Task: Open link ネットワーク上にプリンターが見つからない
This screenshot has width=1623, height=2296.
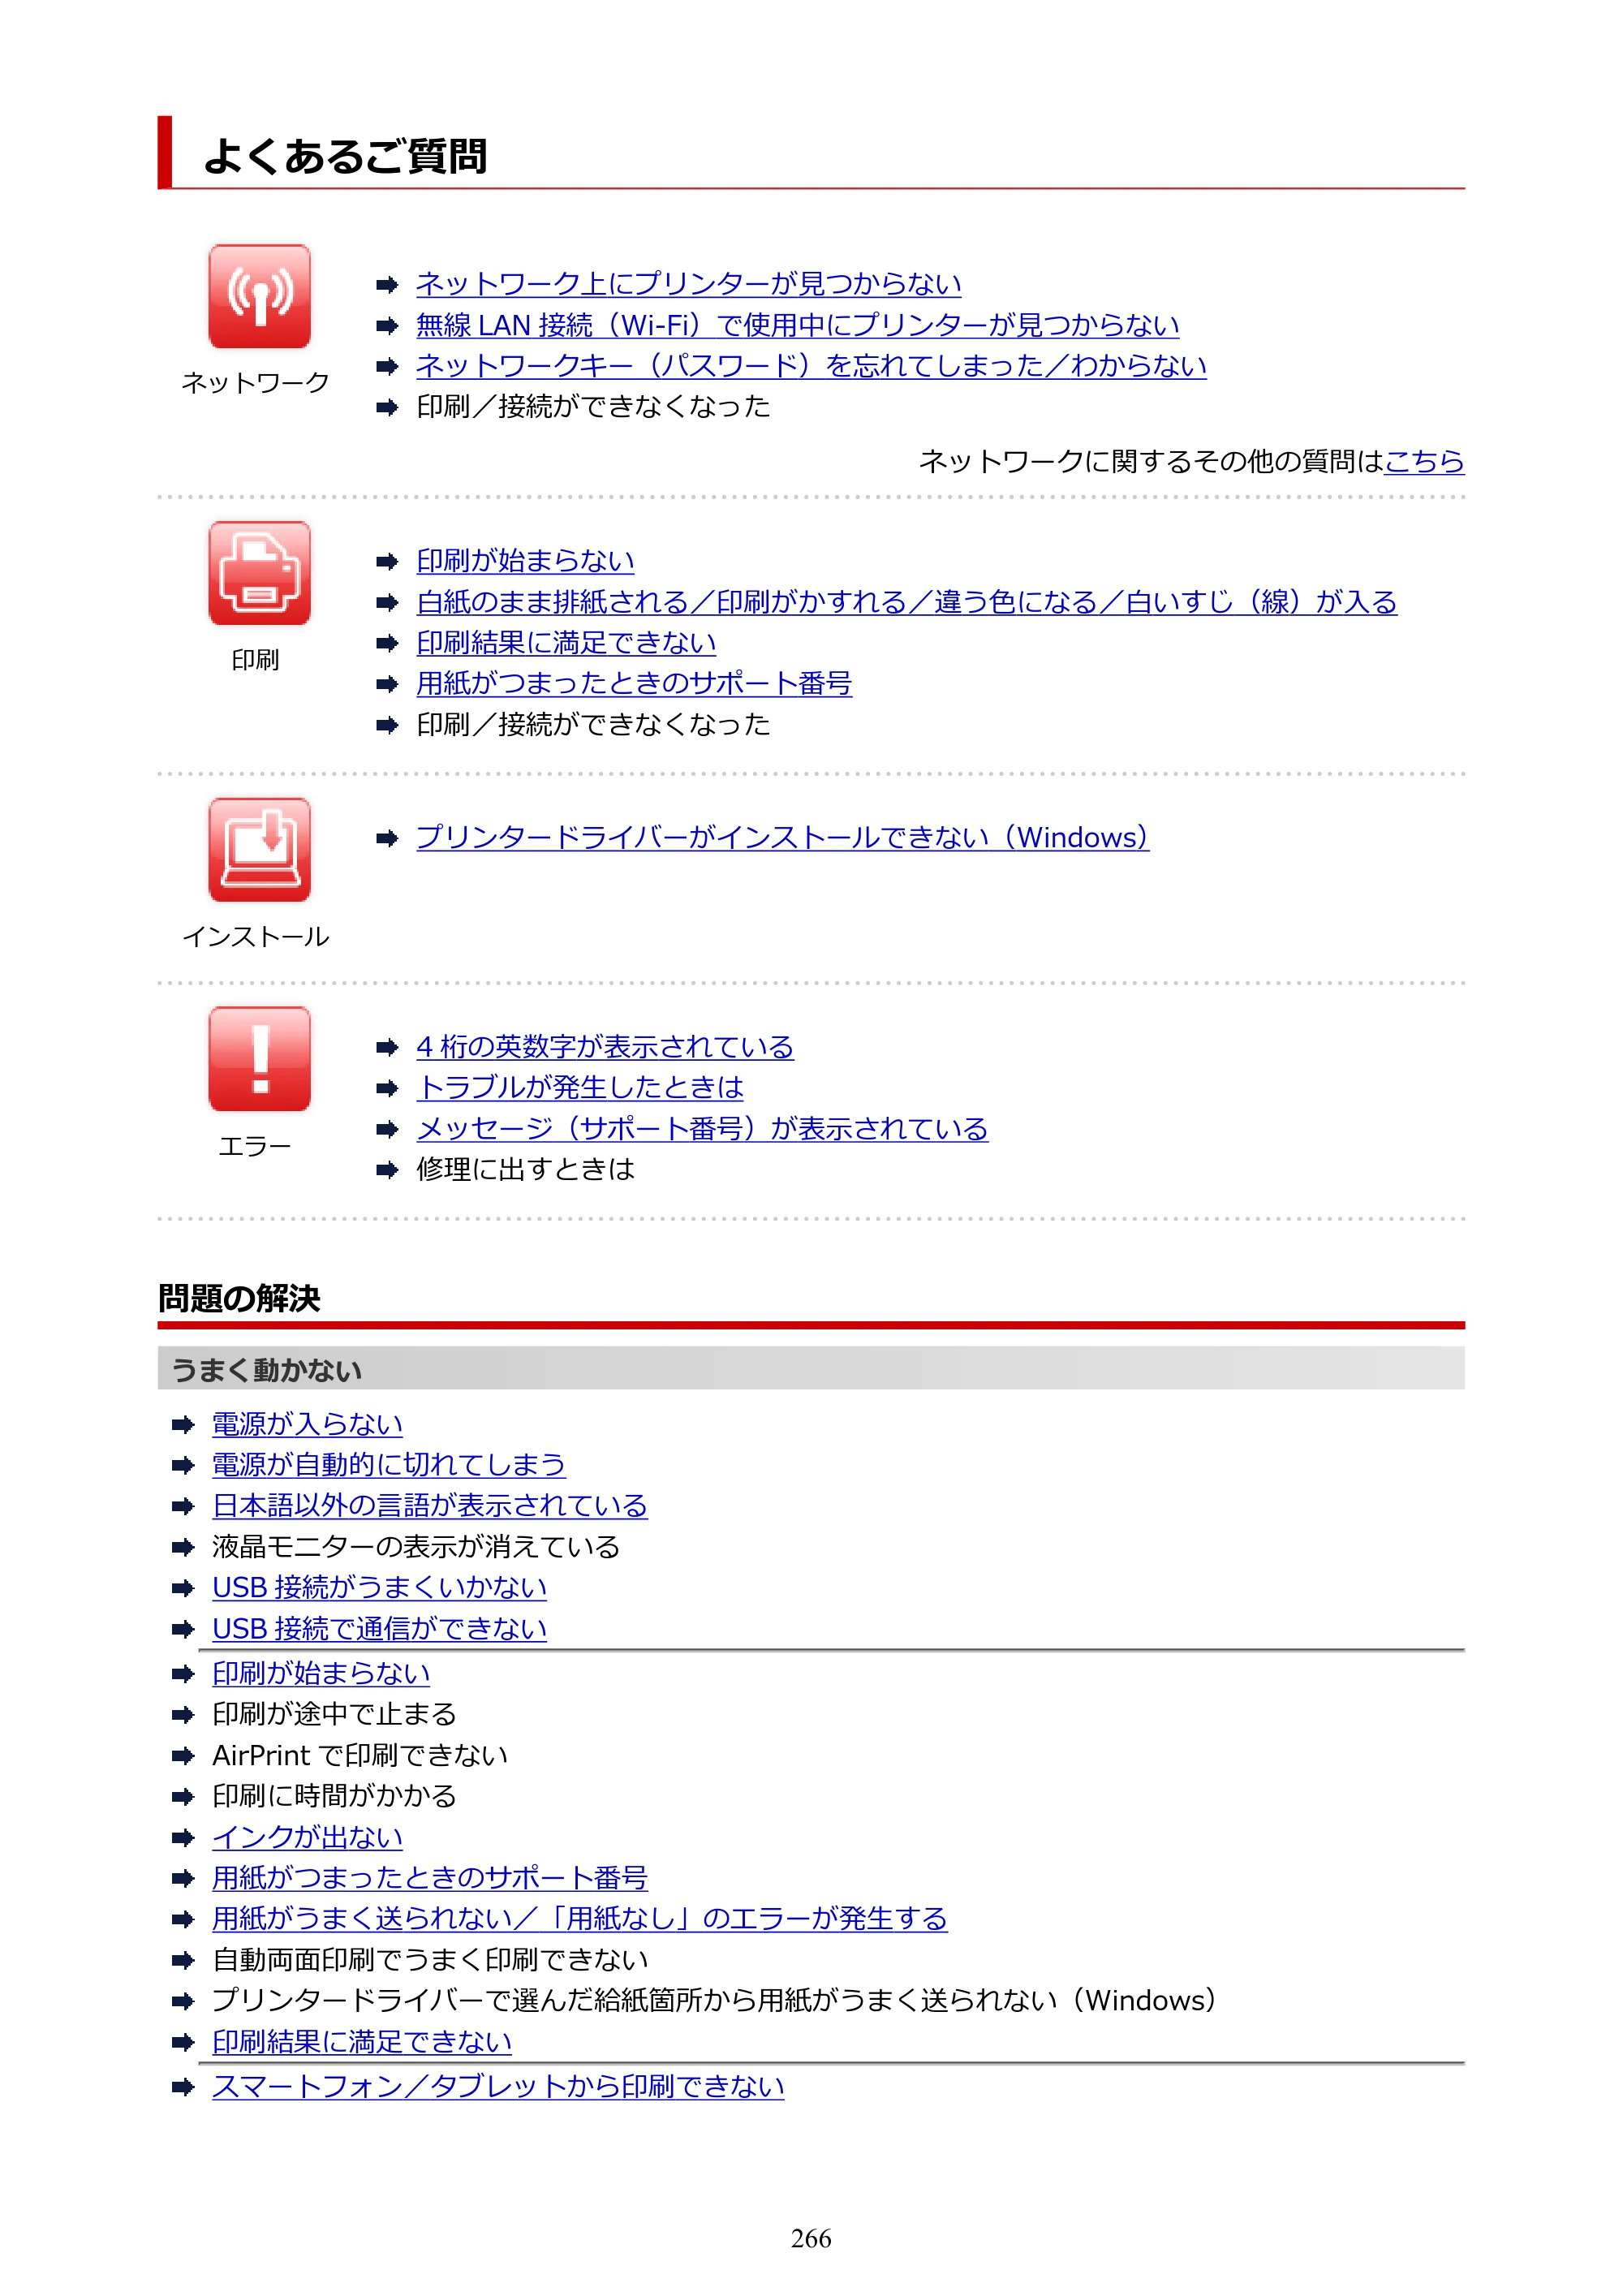Action: point(688,284)
